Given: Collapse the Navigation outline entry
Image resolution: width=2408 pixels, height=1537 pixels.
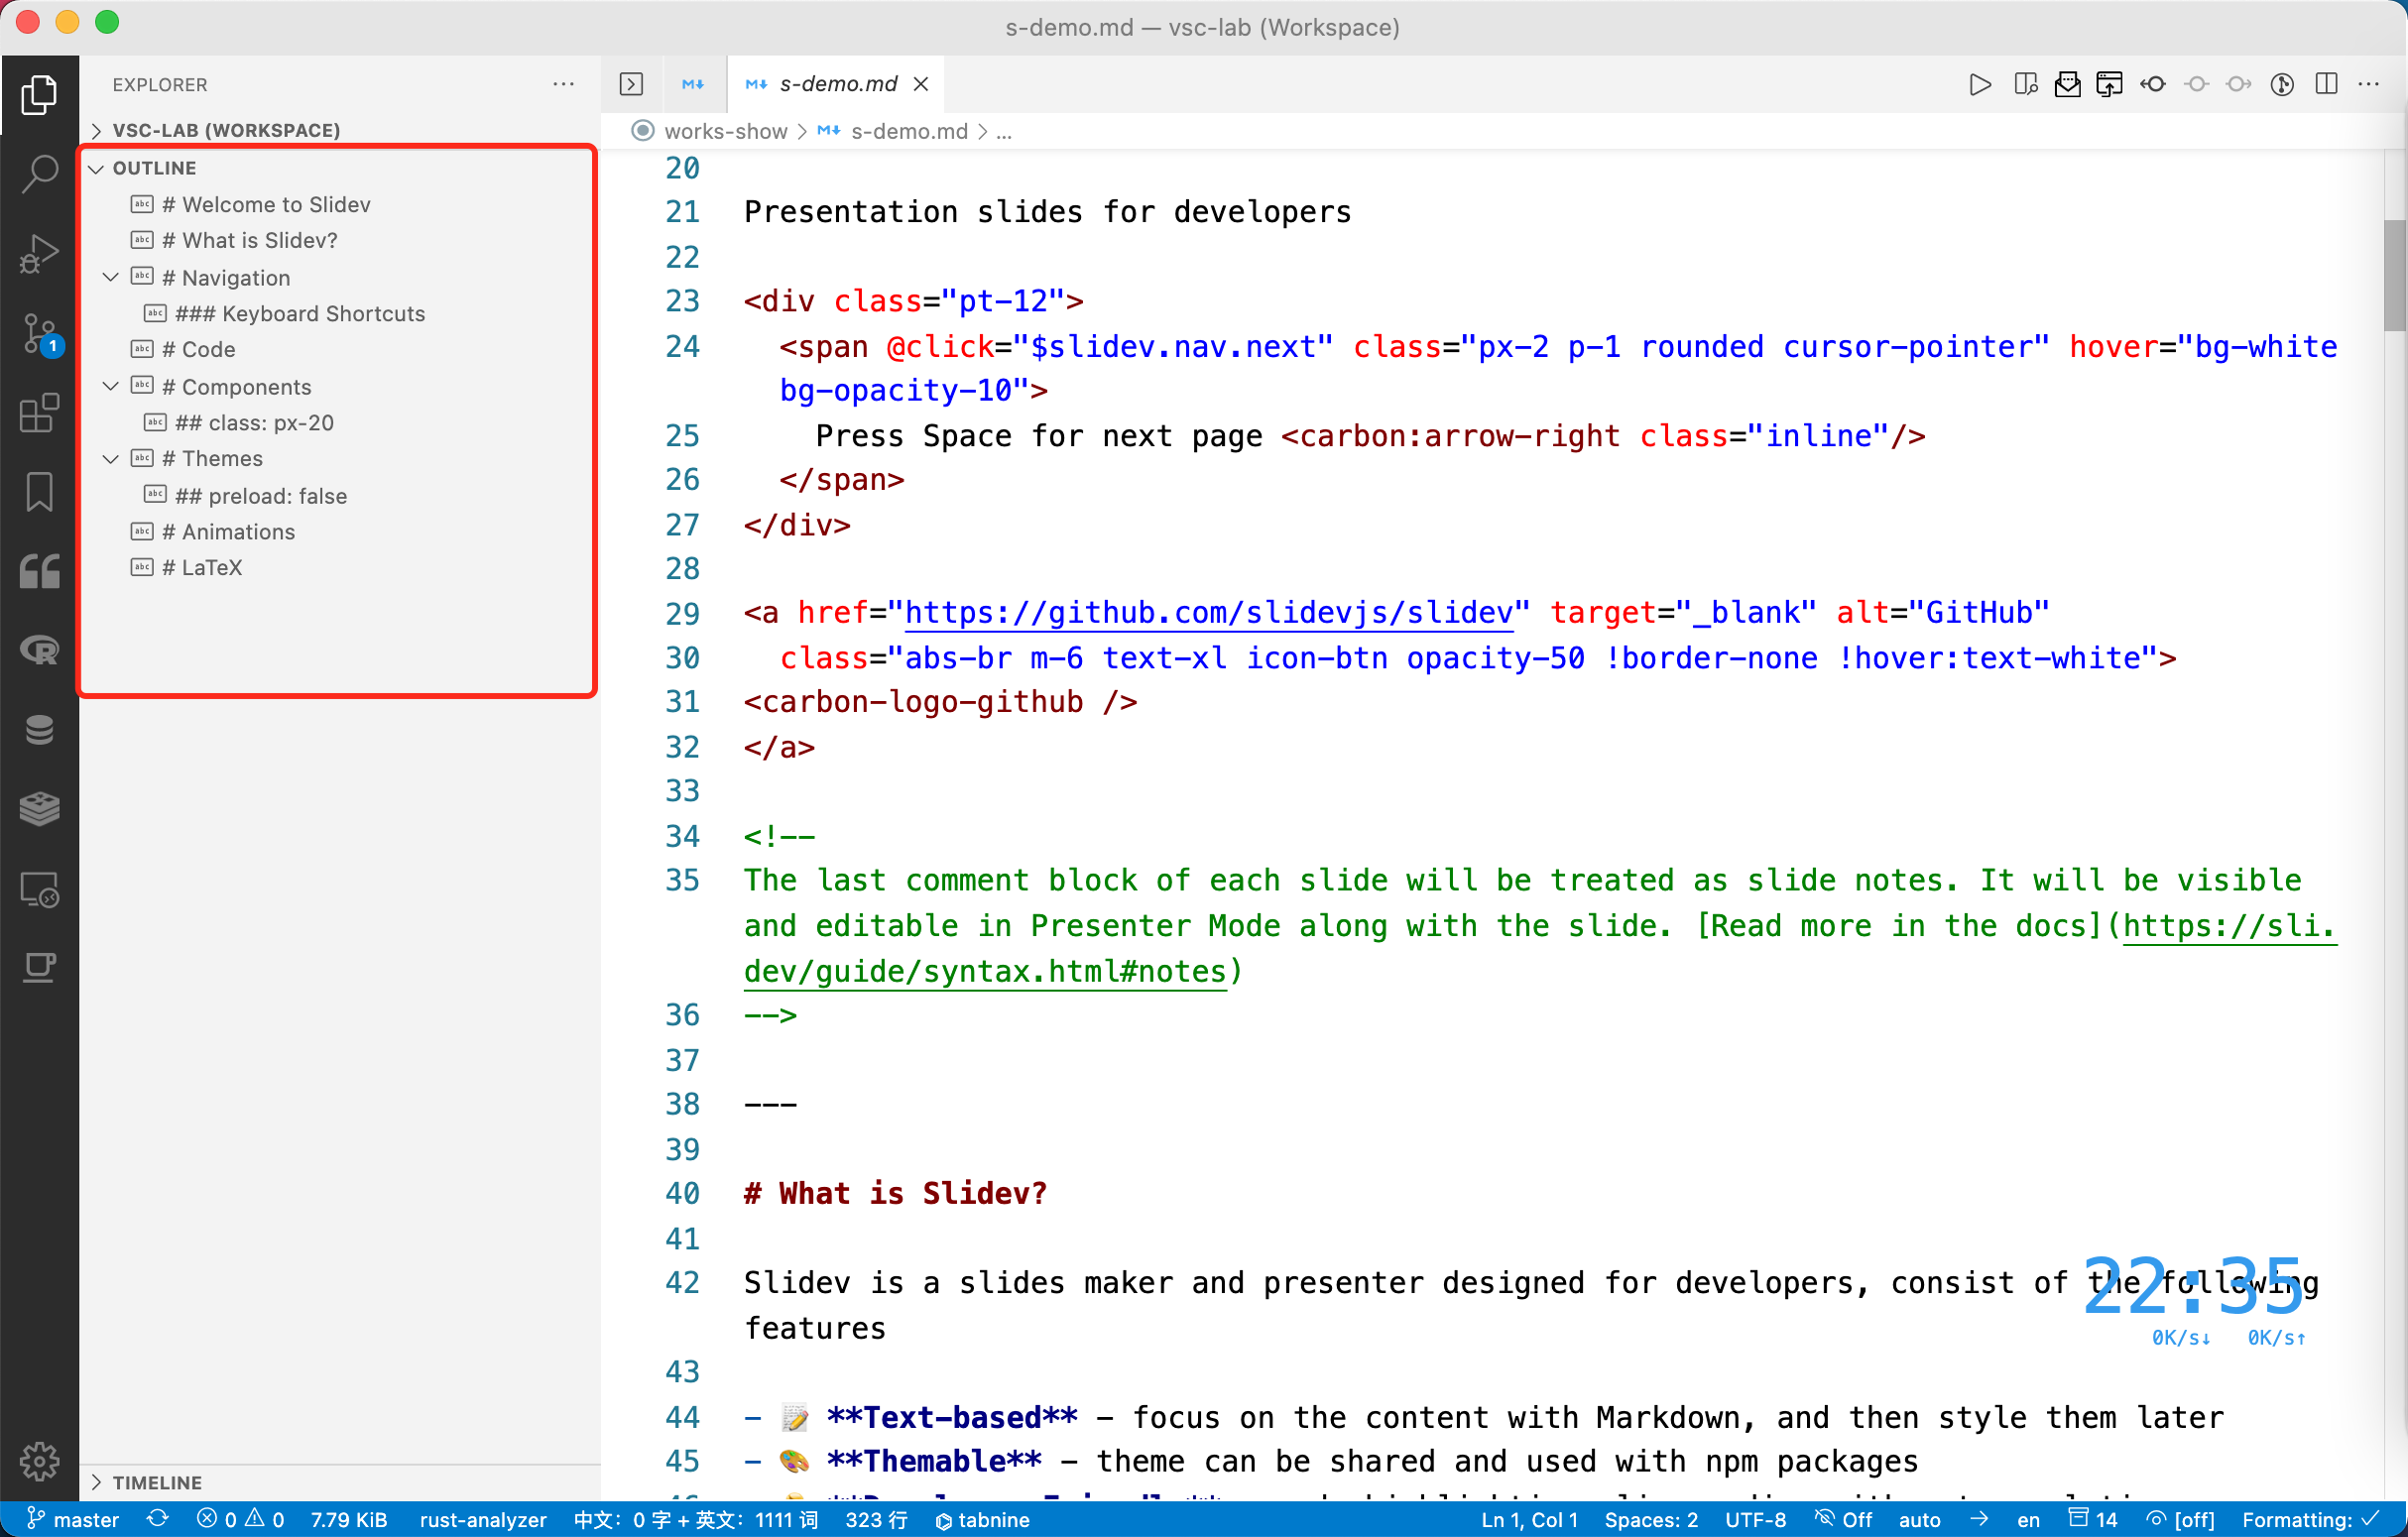Looking at the screenshot, I should (x=110, y=277).
